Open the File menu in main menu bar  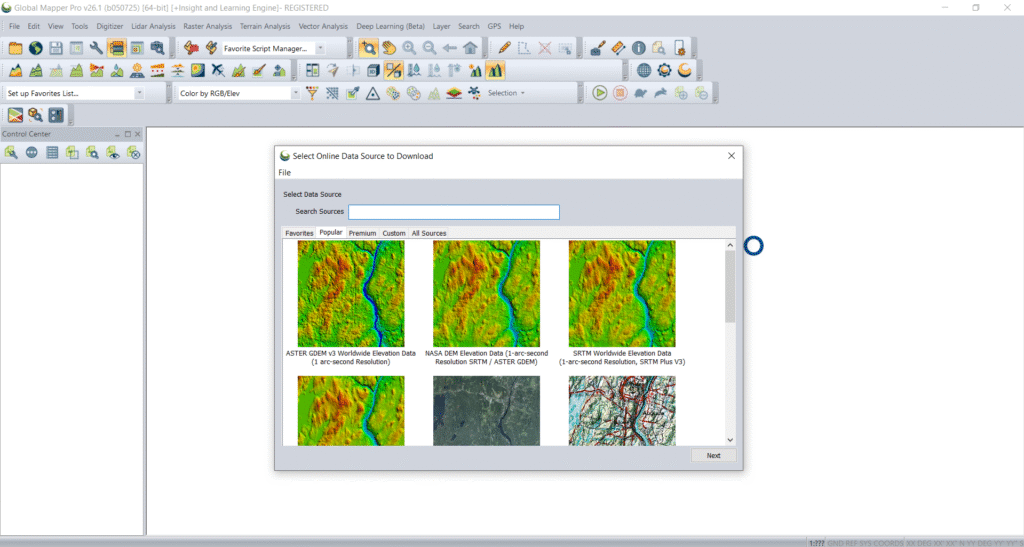point(14,26)
